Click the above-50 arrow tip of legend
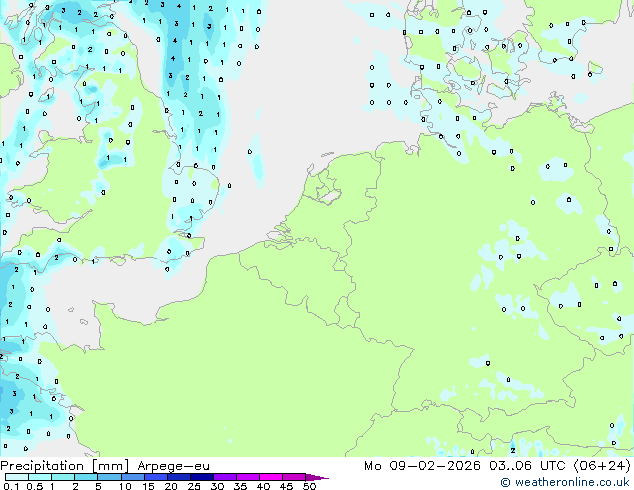Image resolution: width=634 pixels, height=490 pixels. 317,477
